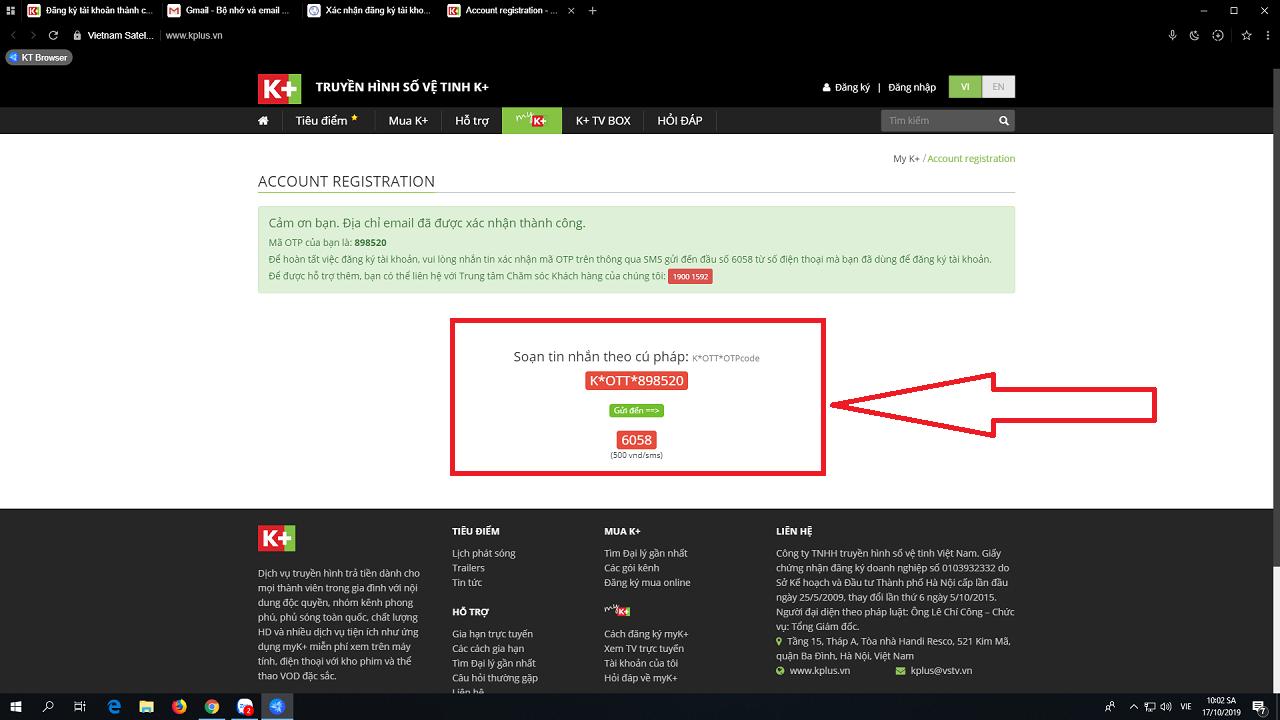Viewport: 1280px width, 720px height.
Task: Open Windows search from taskbar
Action: click(48, 707)
